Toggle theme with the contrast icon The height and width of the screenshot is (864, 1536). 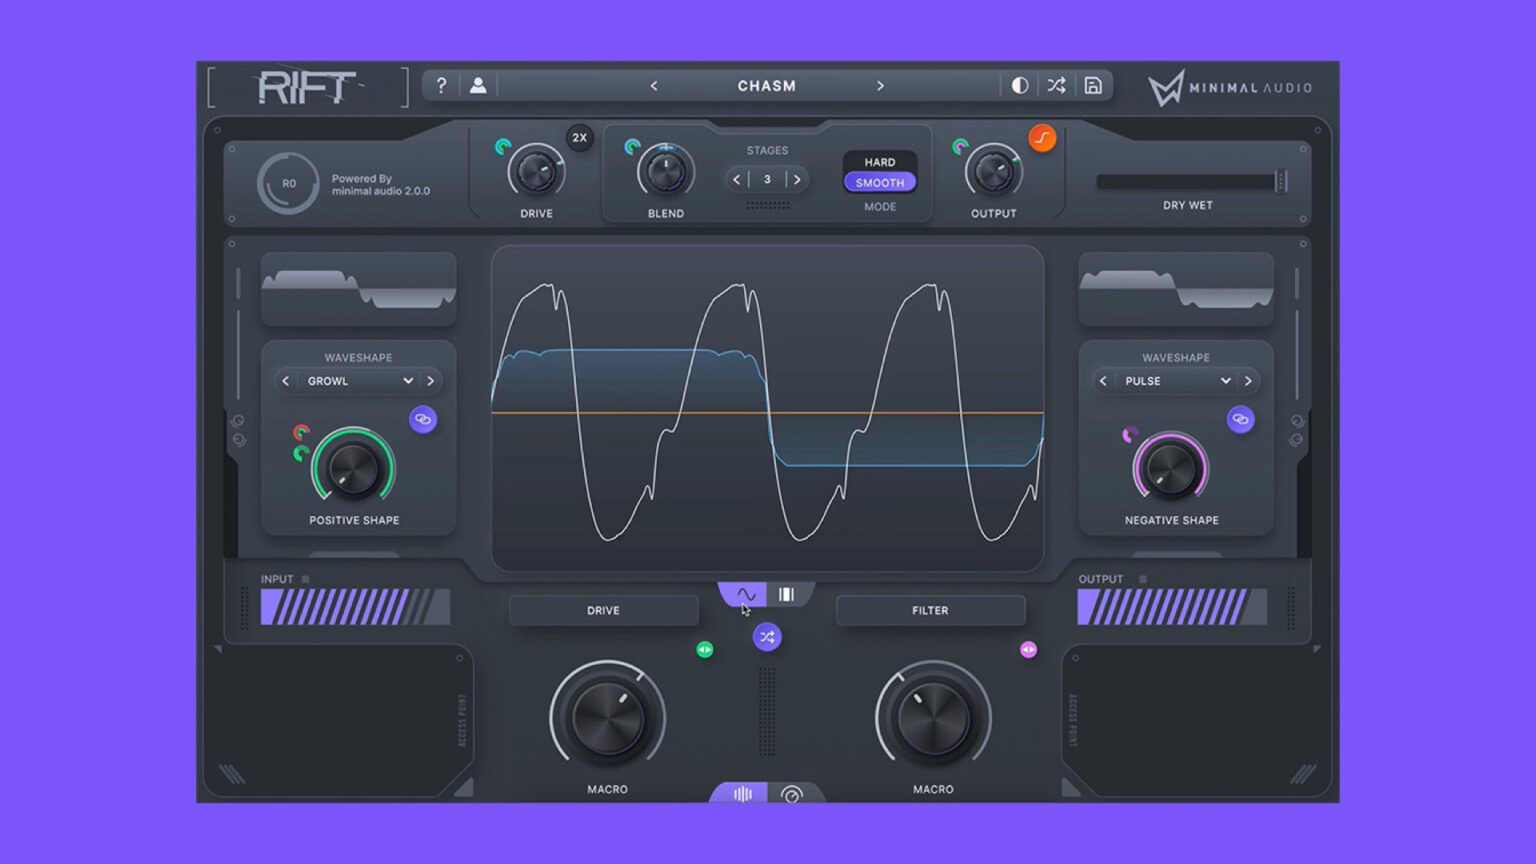1019,85
